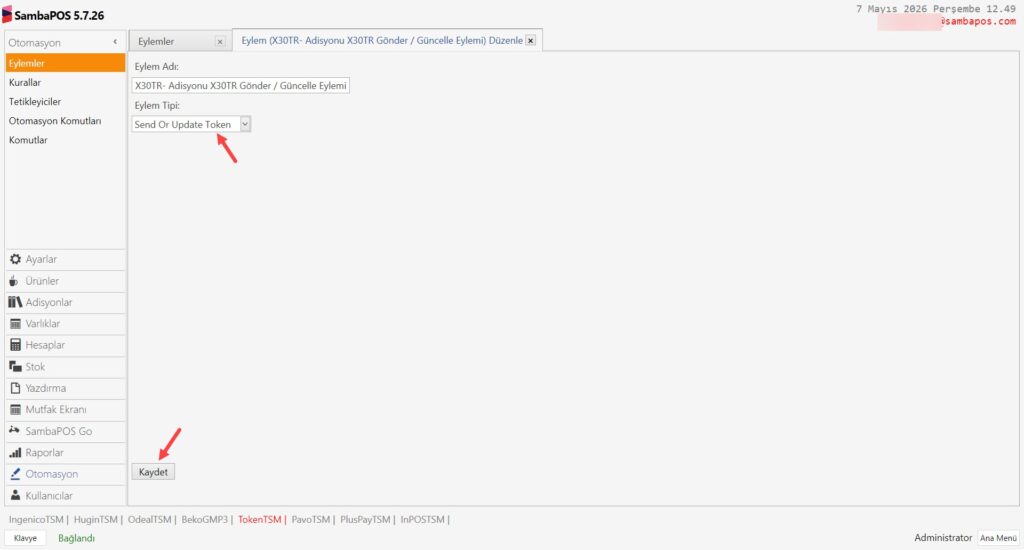
Task: Click the Eylem Adı text field
Action: (240, 86)
